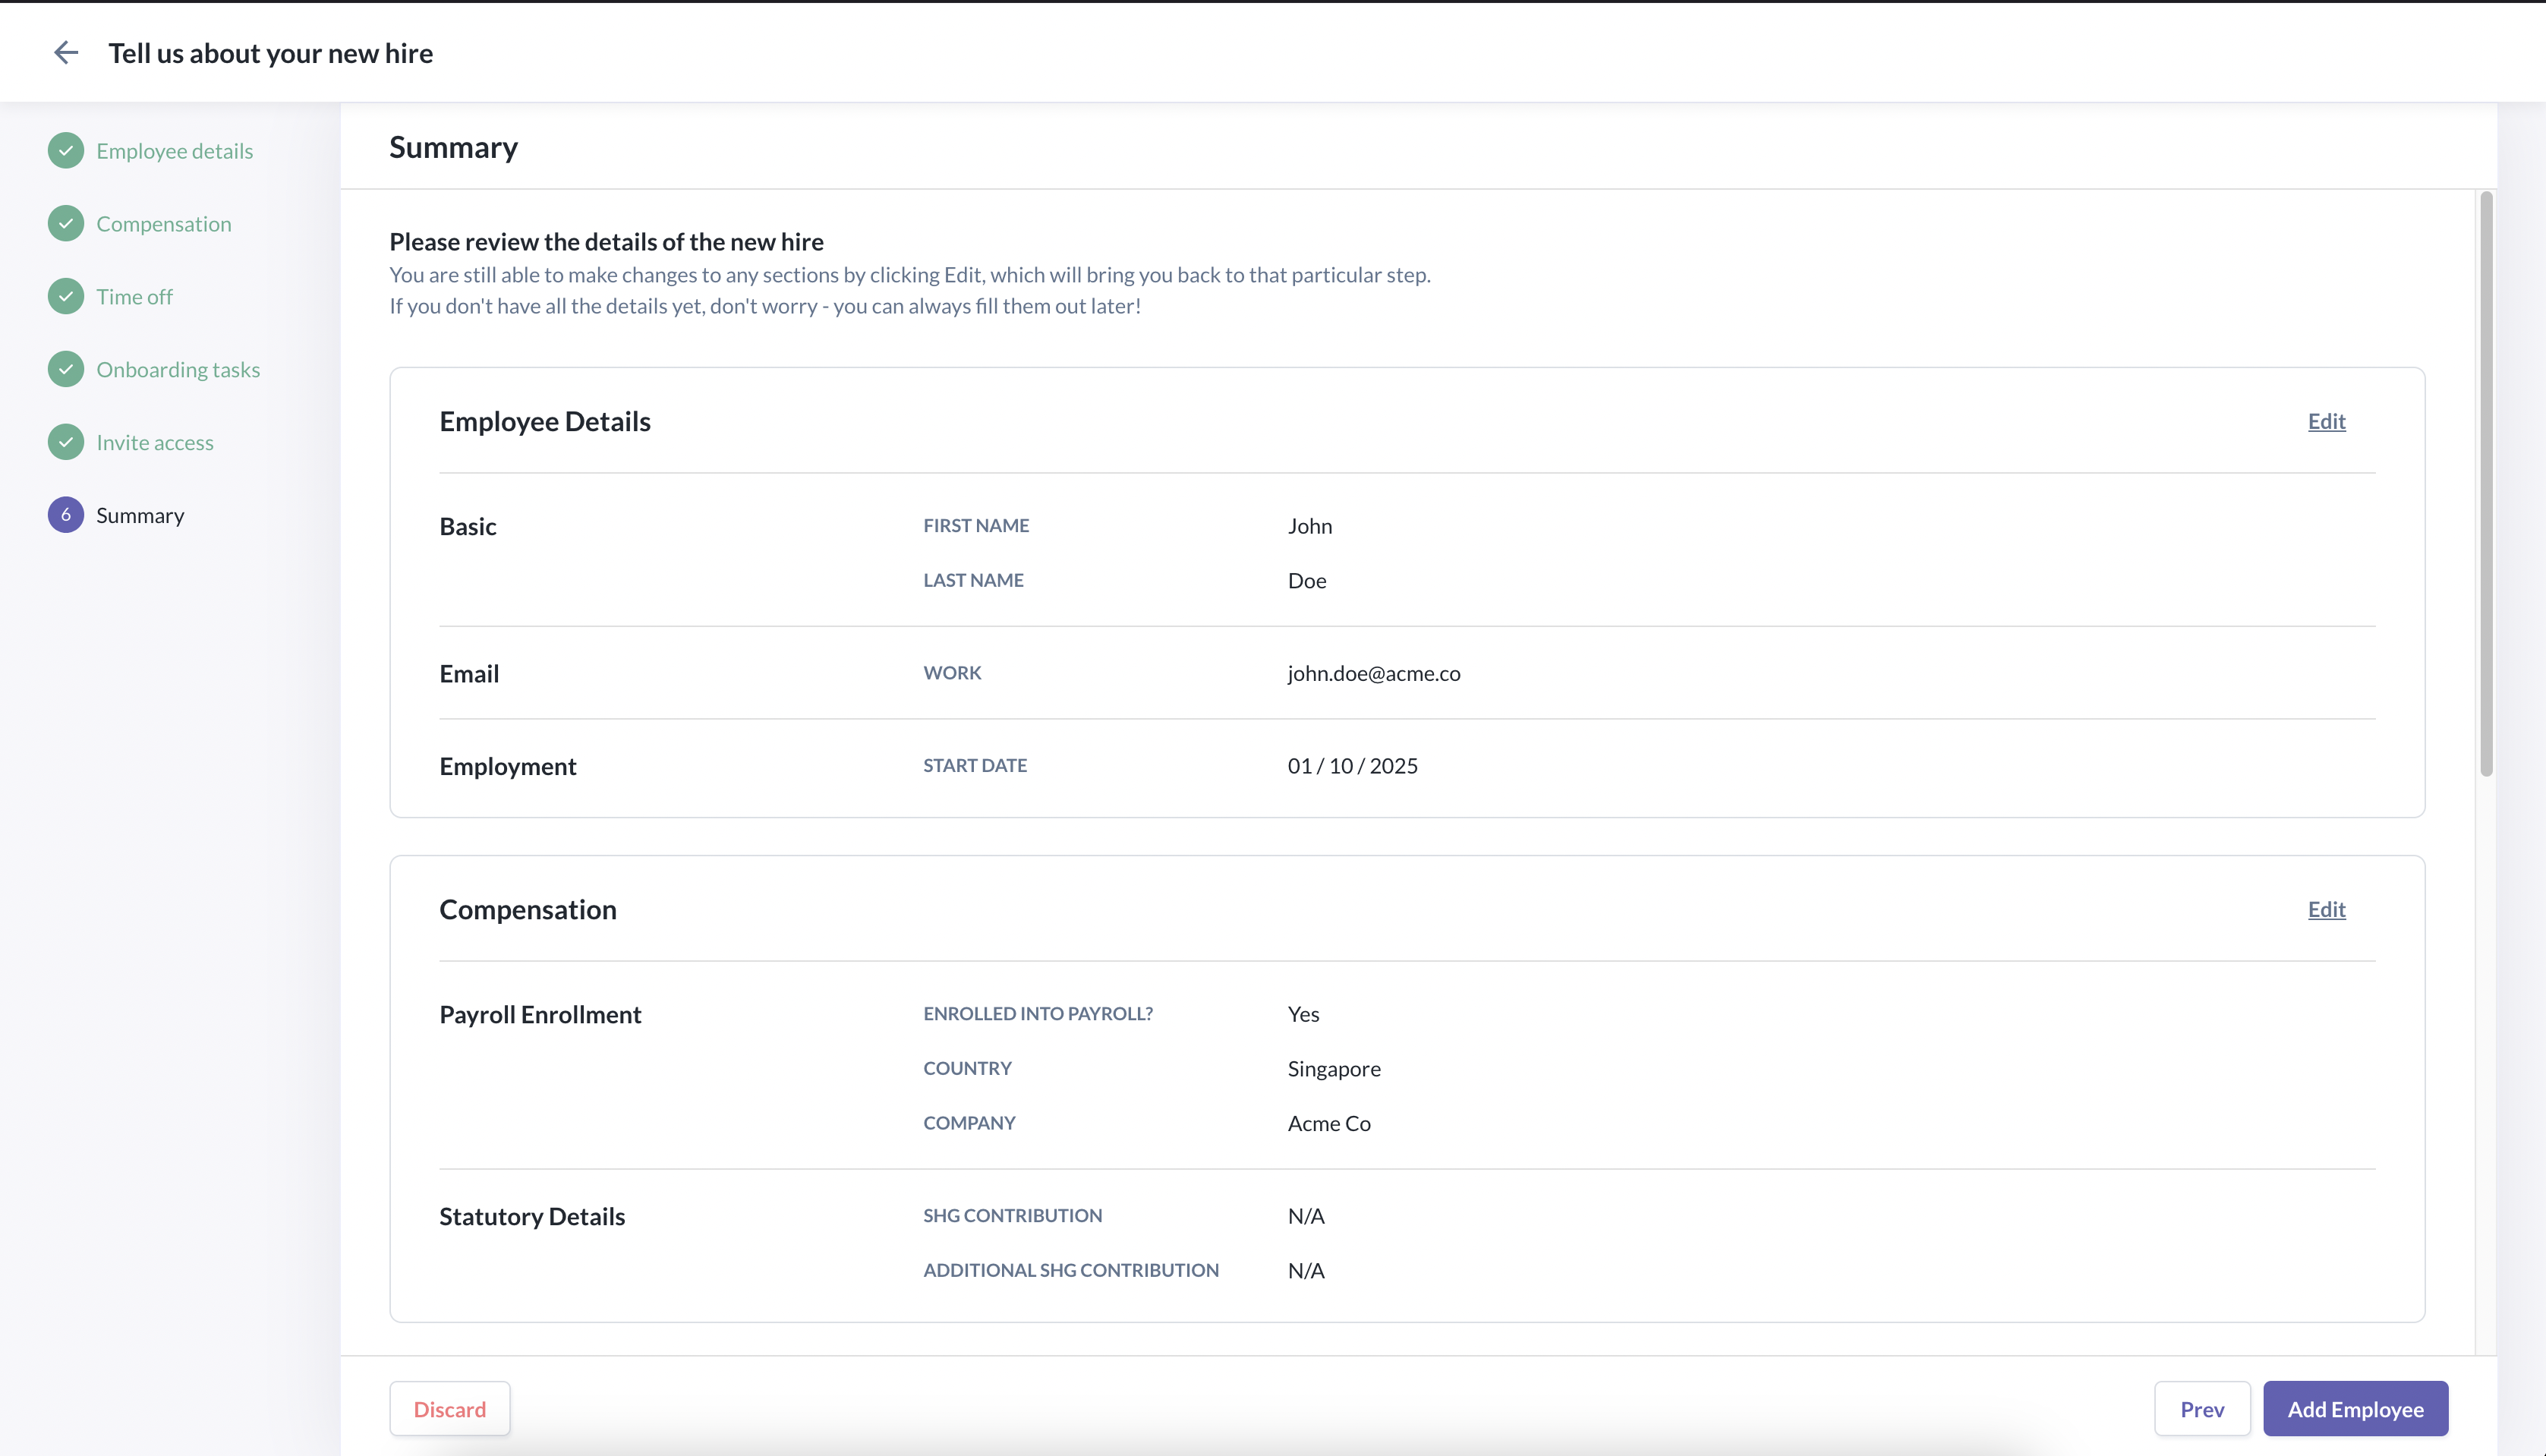Navigate to Time off step

click(134, 297)
